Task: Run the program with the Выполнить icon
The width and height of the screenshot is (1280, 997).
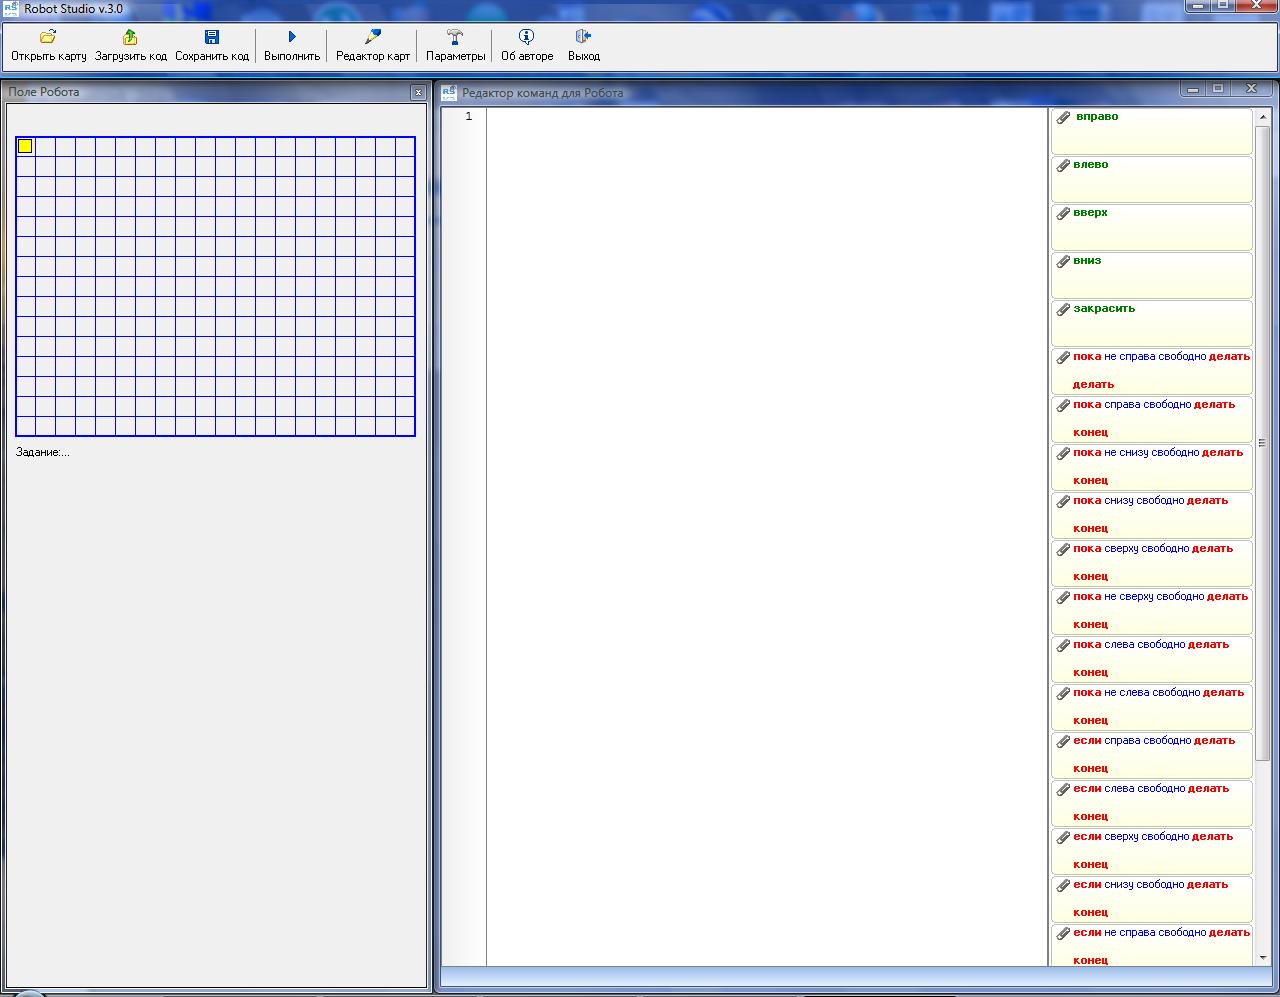Action: (x=292, y=37)
